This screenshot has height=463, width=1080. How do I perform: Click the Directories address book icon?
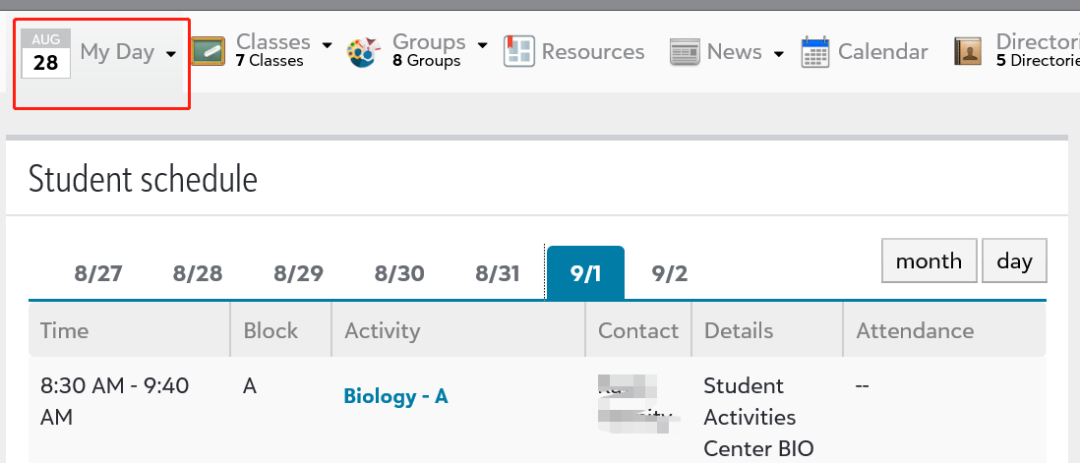click(x=968, y=52)
